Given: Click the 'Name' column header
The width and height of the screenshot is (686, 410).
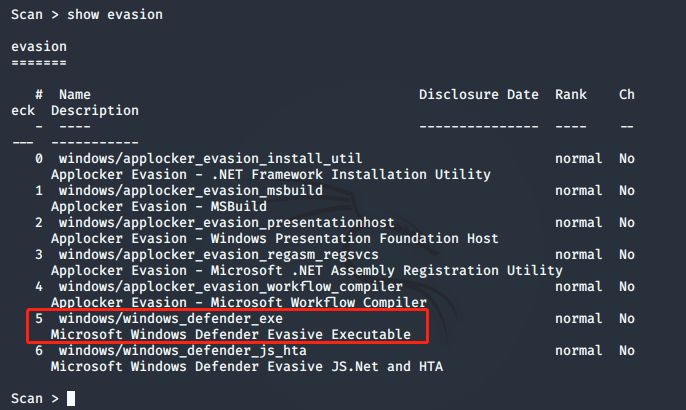Looking at the screenshot, I should (x=75, y=95).
